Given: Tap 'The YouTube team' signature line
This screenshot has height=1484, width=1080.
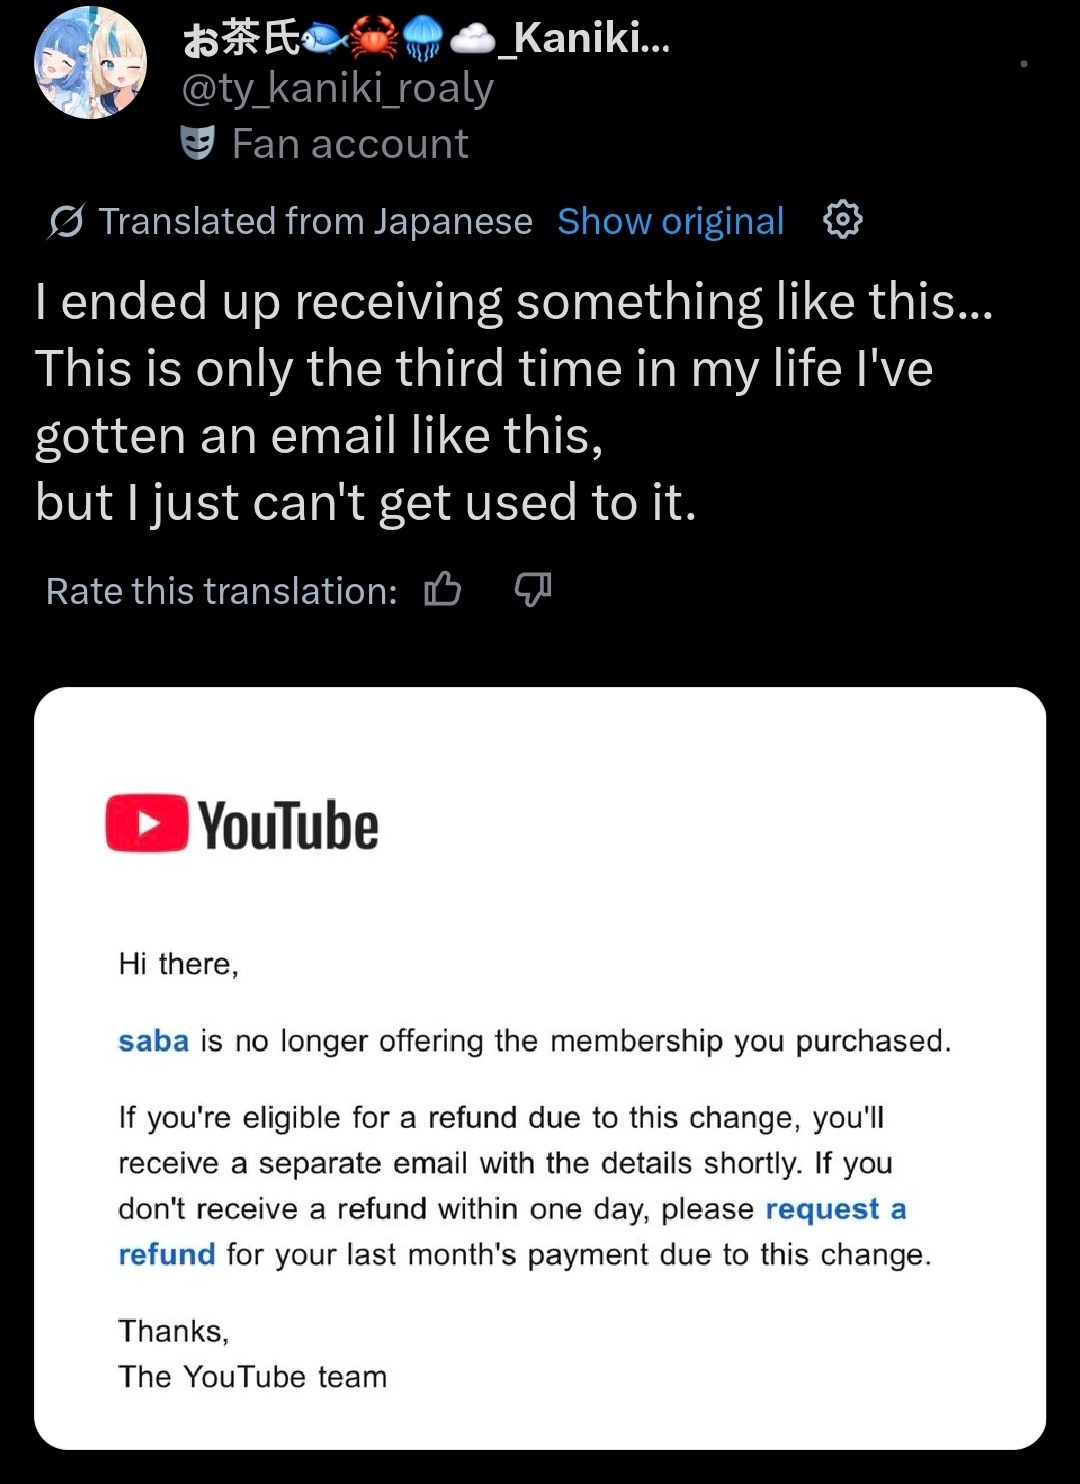Looking at the screenshot, I should [253, 1377].
